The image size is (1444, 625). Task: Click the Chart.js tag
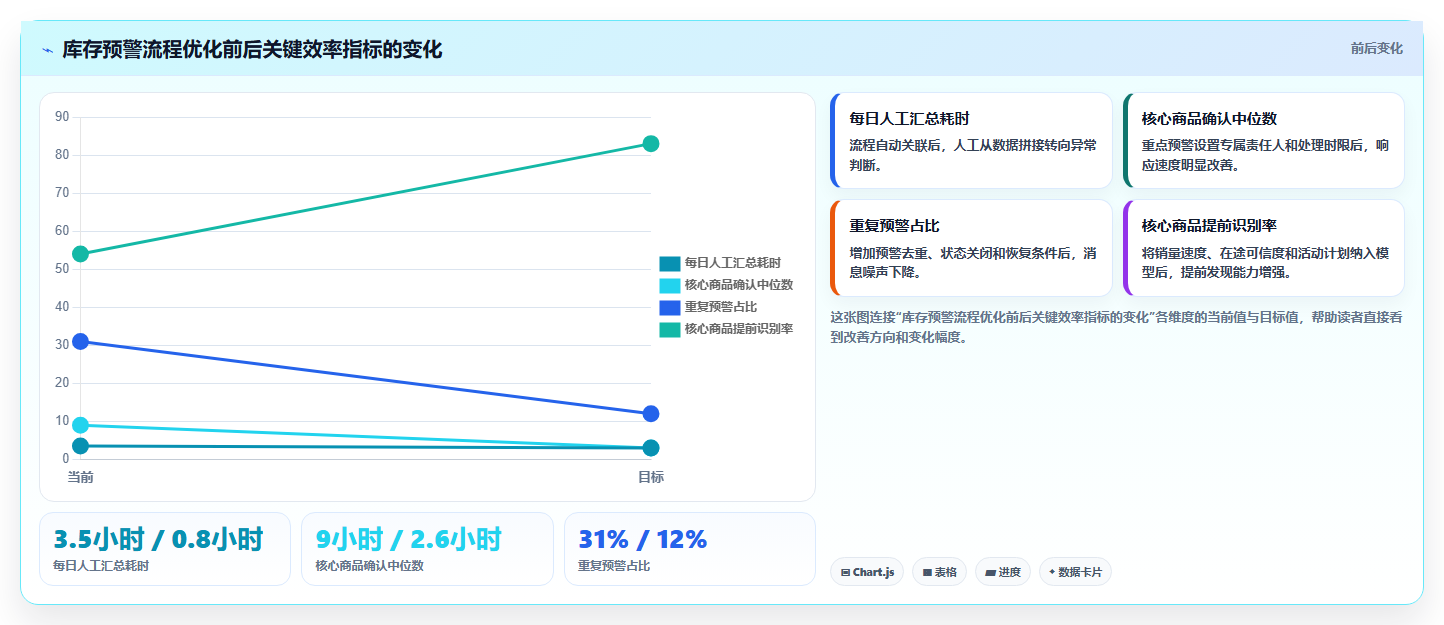click(867, 572)
